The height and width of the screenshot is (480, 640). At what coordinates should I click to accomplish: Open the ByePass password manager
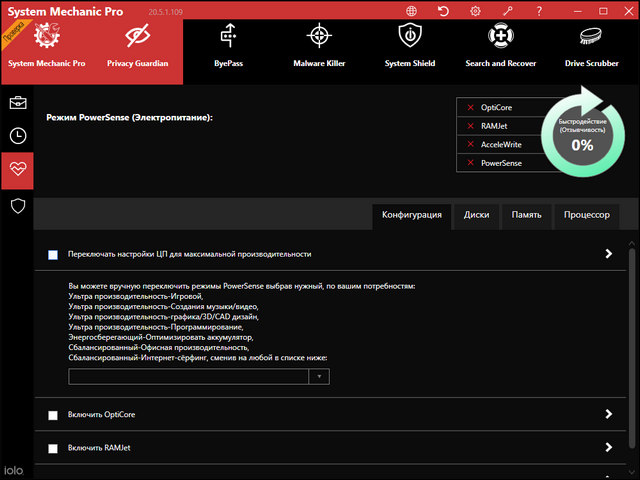228,45
